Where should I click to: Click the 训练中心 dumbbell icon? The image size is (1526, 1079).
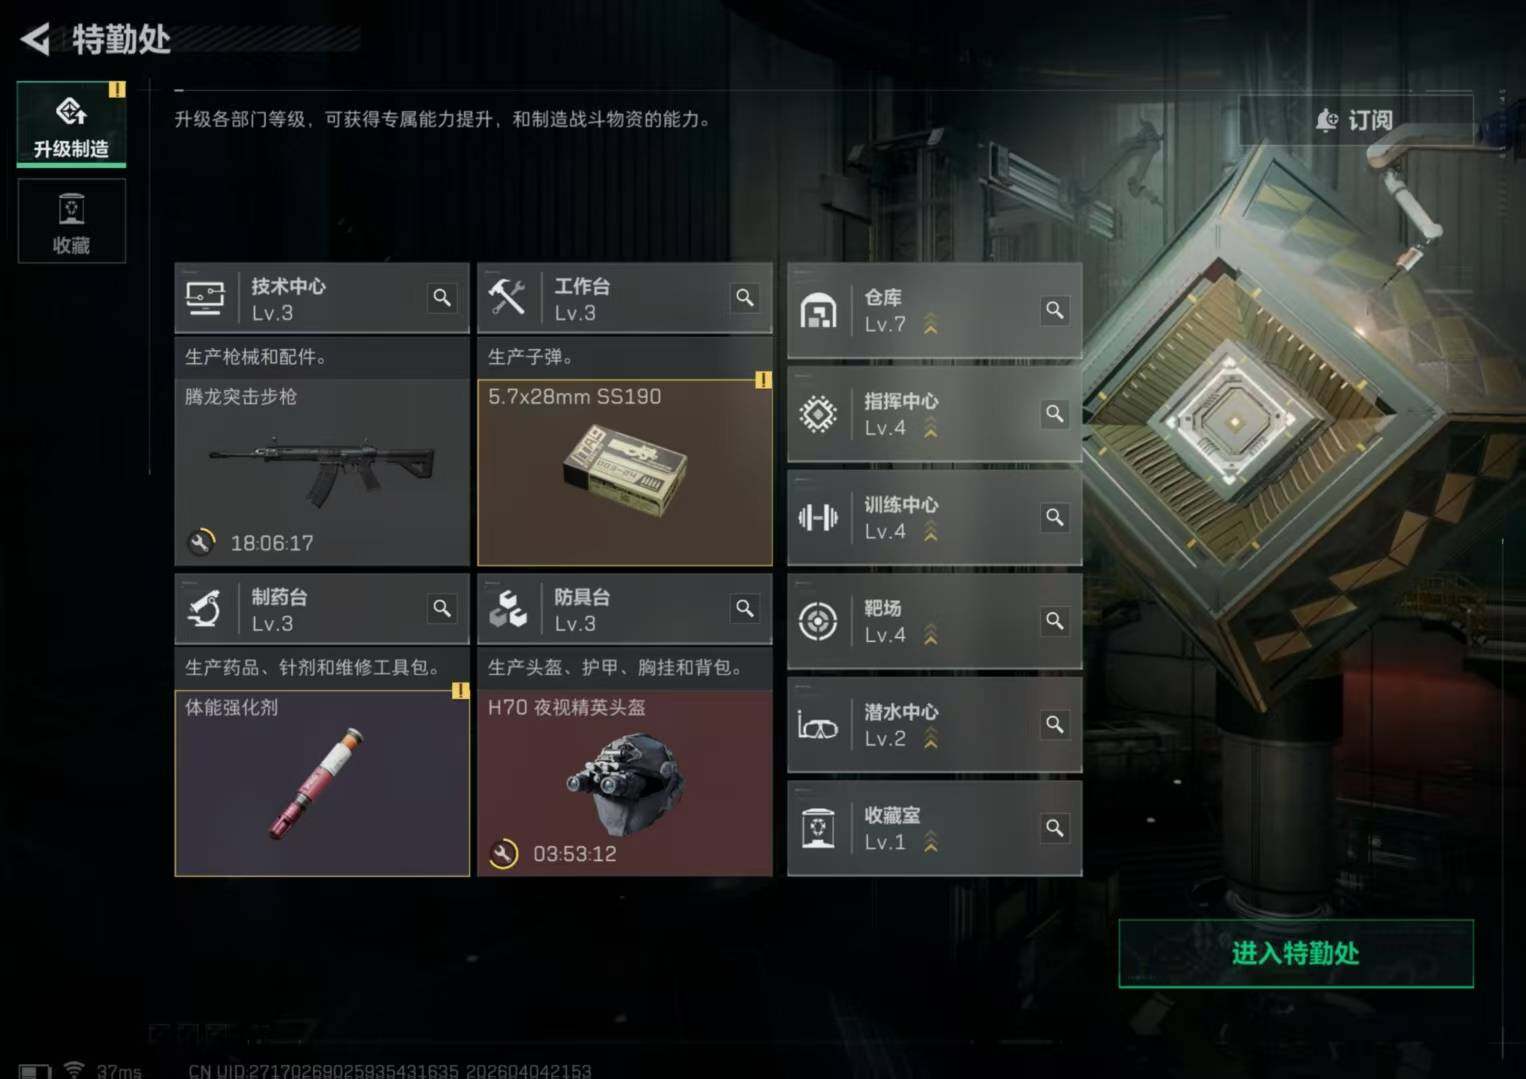pyautogui.click(x=818, y=518)
